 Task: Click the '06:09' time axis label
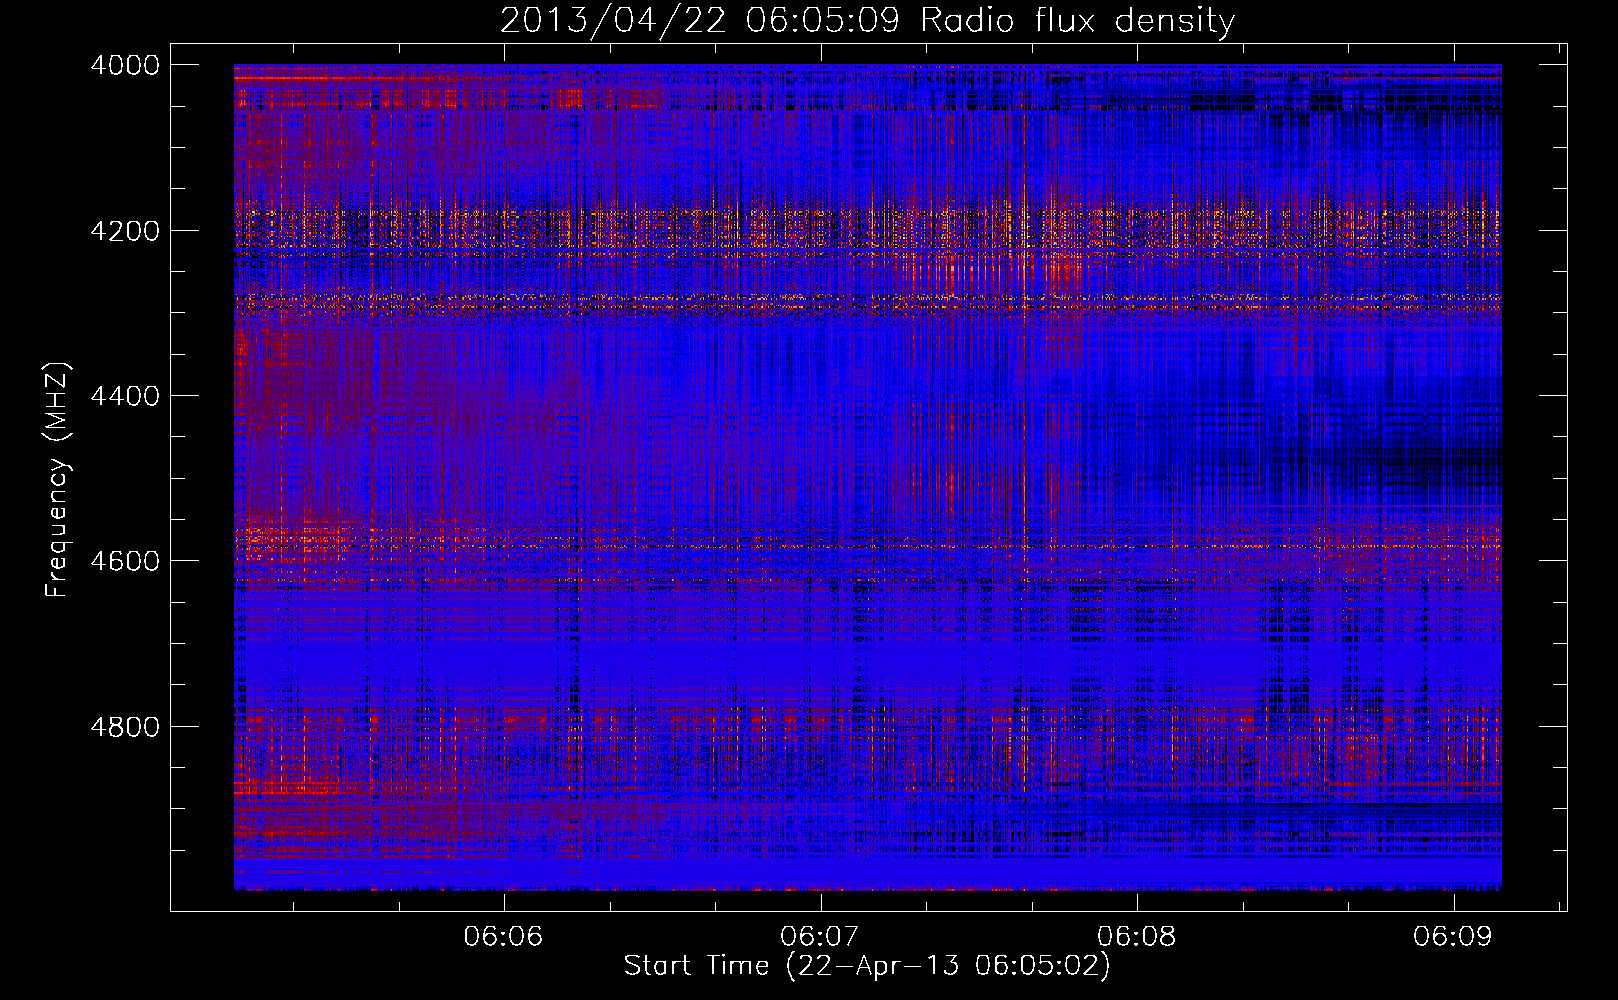tap(1453, 936)
